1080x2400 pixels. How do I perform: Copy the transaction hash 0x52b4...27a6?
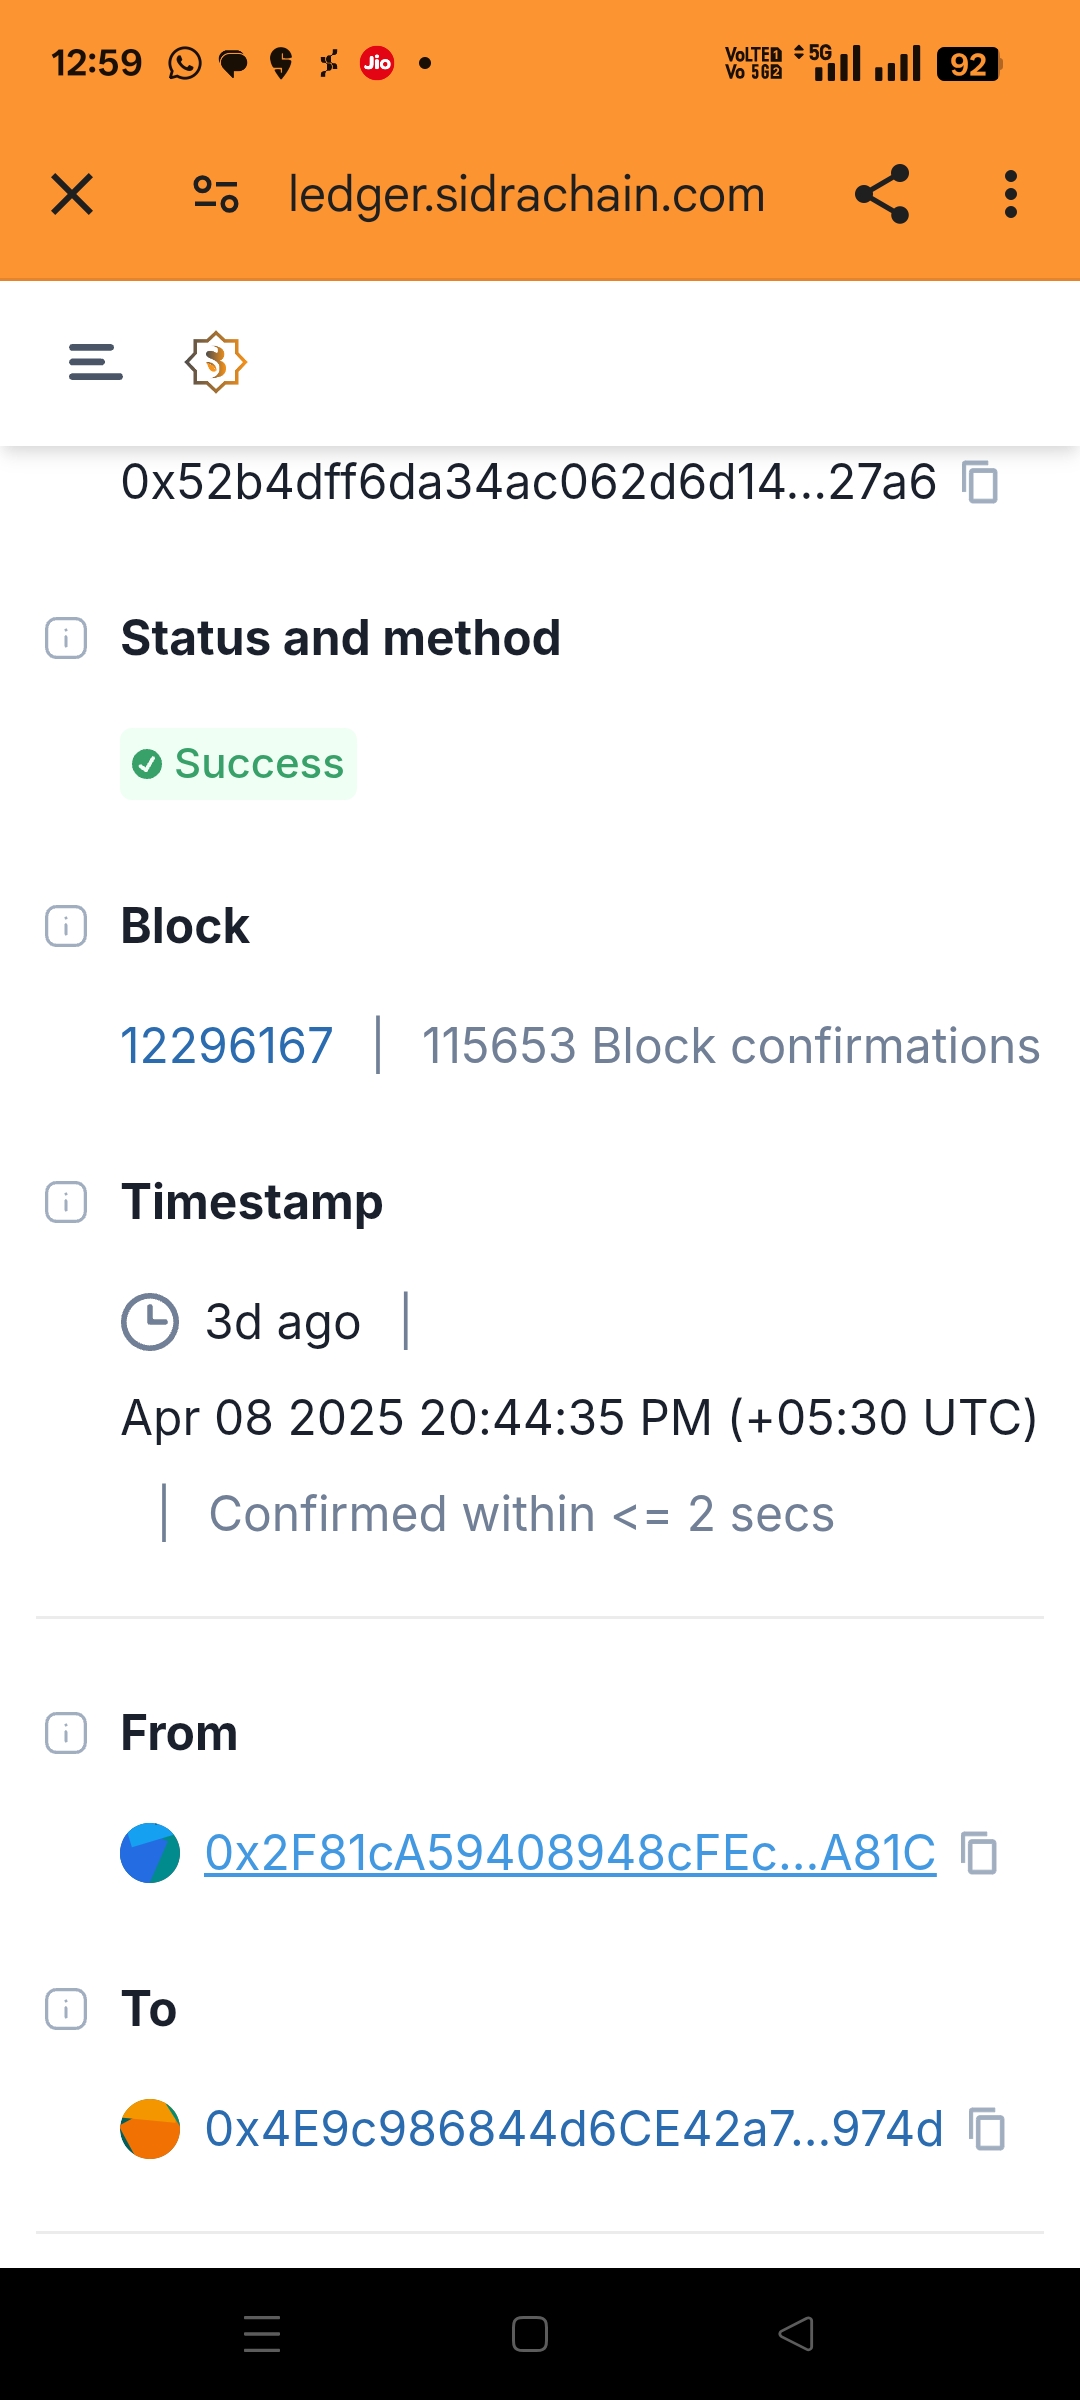[x=980, y=482]
